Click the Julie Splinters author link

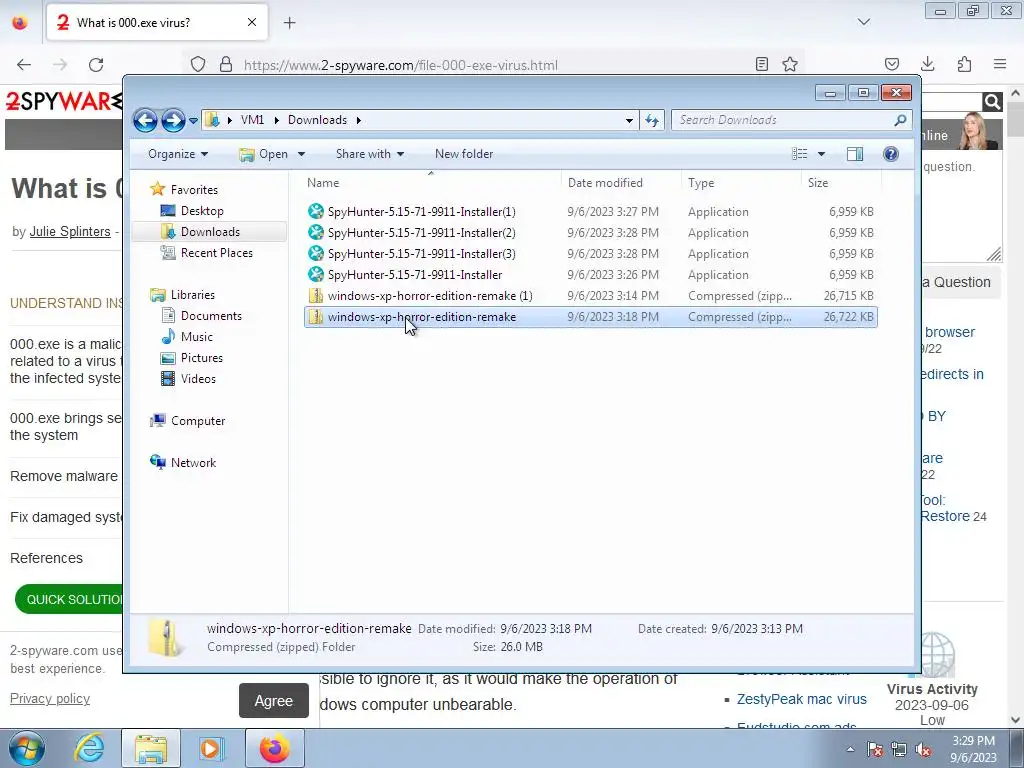(70, 231)
